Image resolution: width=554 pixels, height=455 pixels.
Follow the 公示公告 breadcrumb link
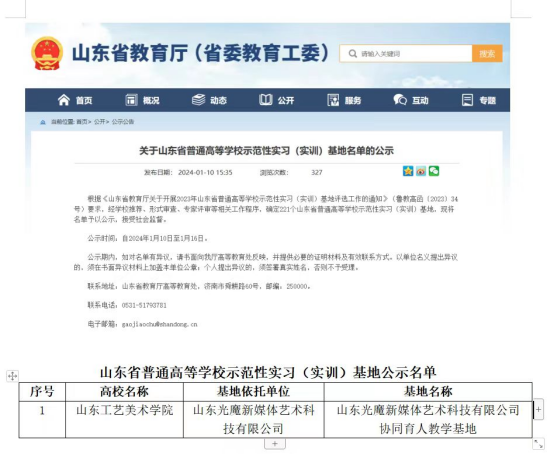click(x=123, y=122)
